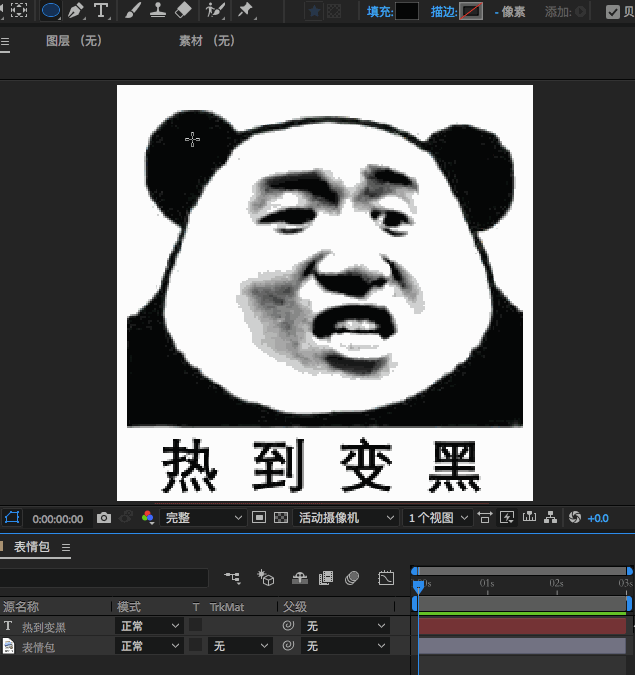Click the 源名称 column header
This screenshot has width=635, height=675.
pos(21,607)
